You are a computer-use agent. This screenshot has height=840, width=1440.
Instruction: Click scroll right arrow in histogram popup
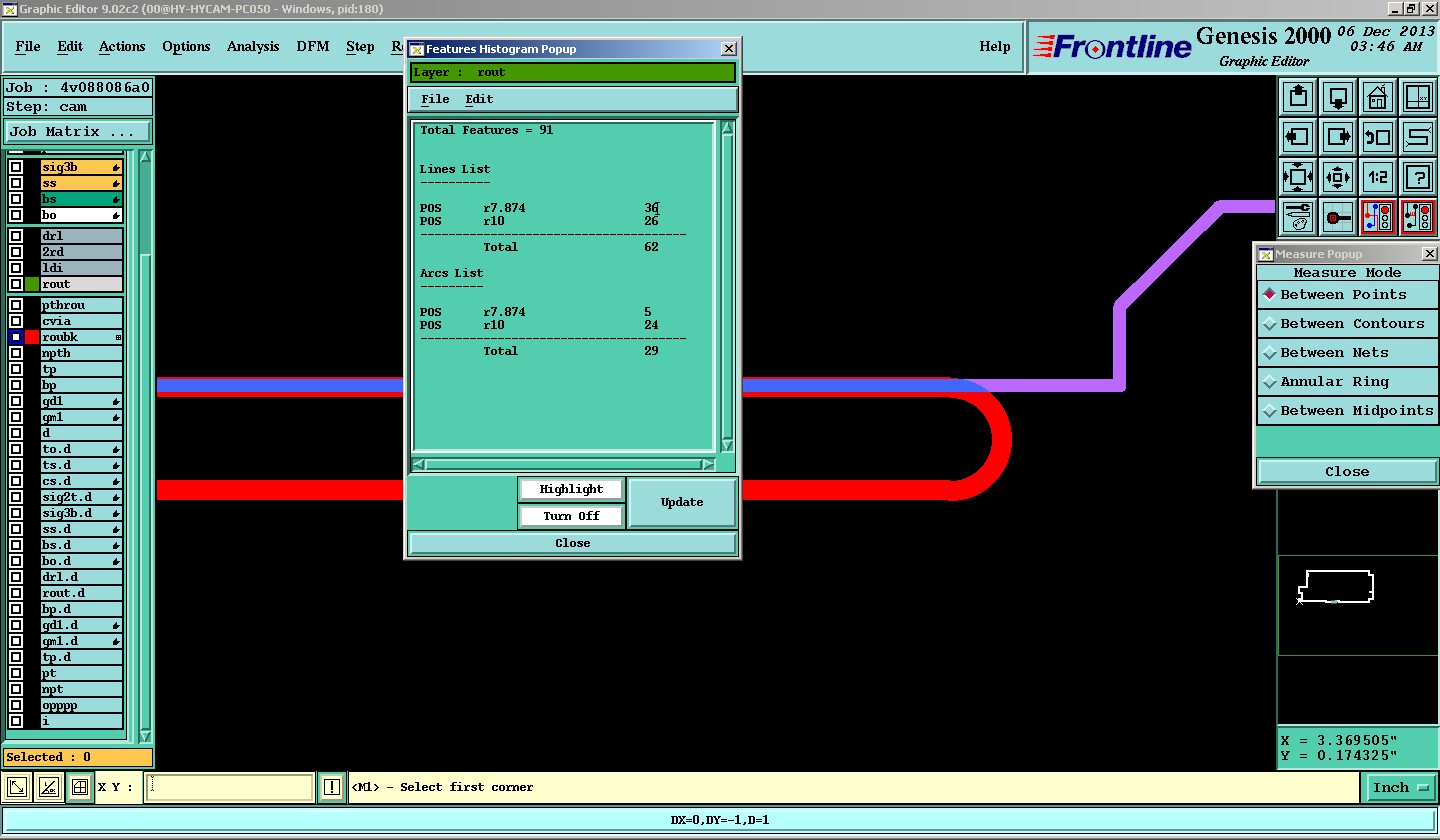point(708,464)
